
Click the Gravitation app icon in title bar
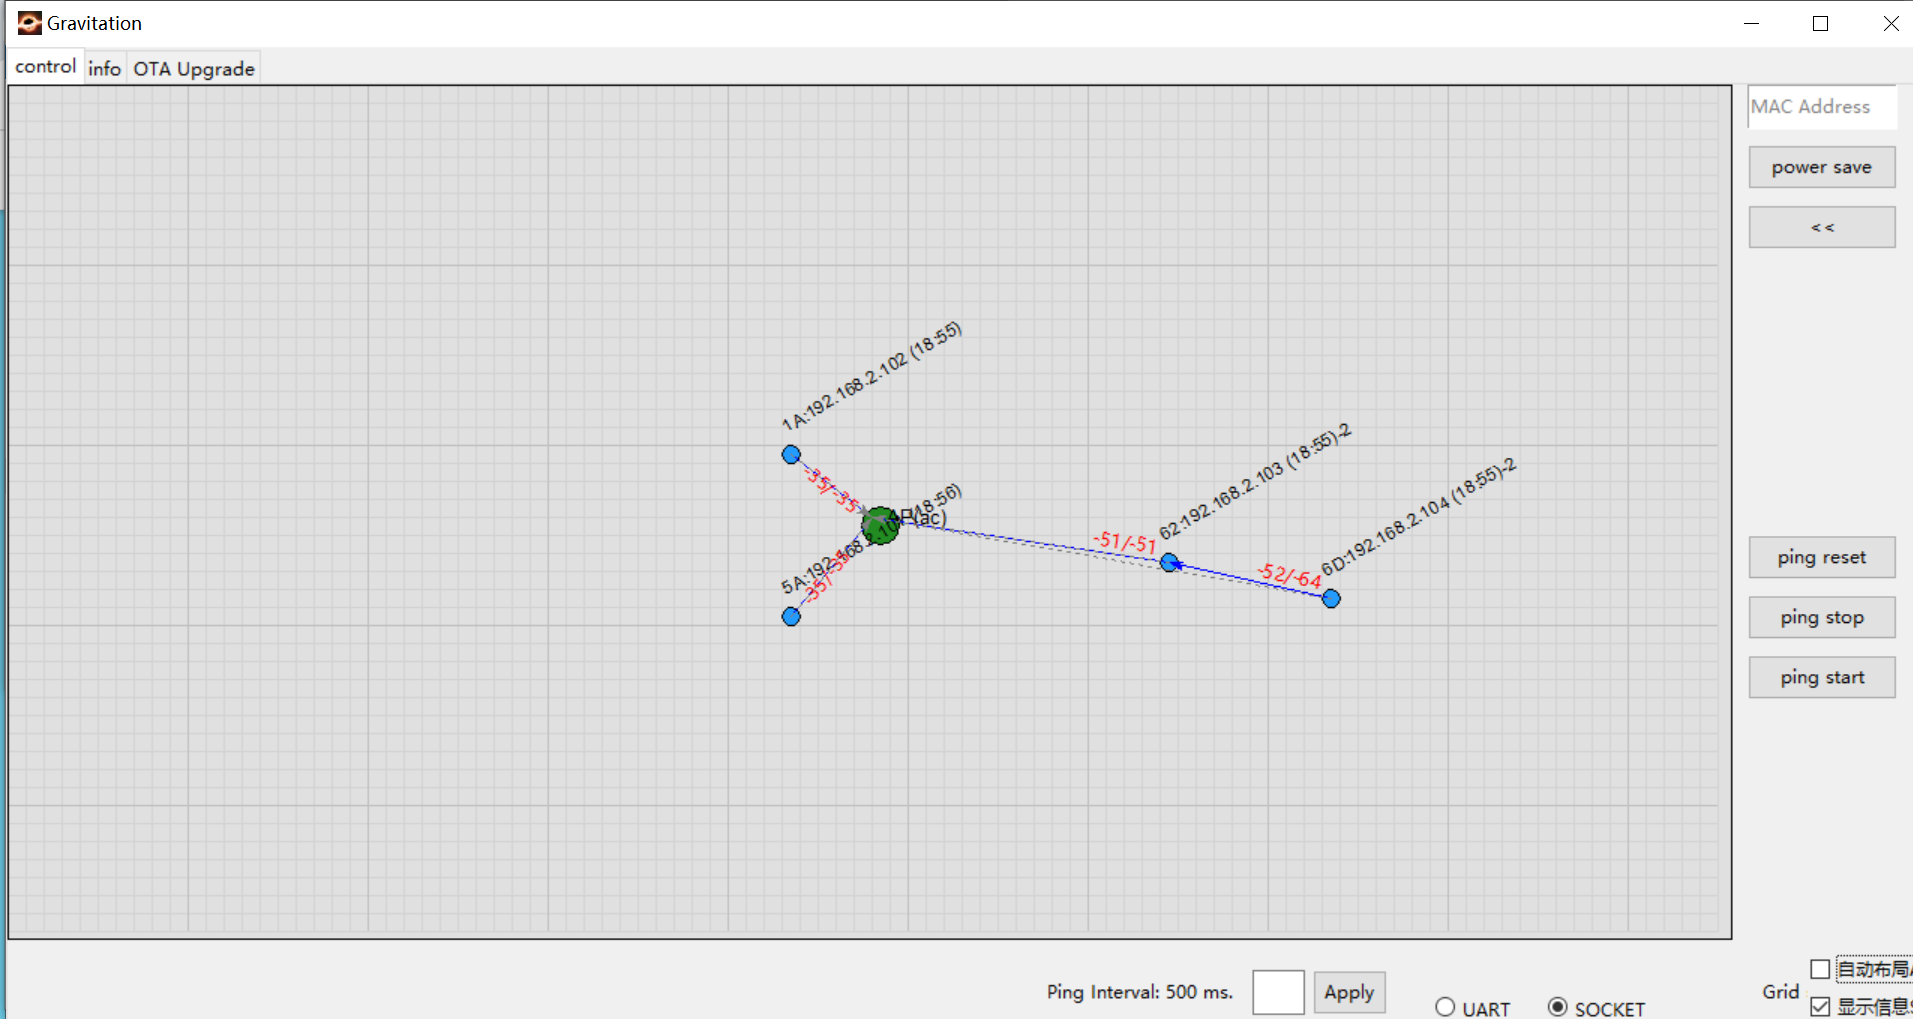(29, 23)
